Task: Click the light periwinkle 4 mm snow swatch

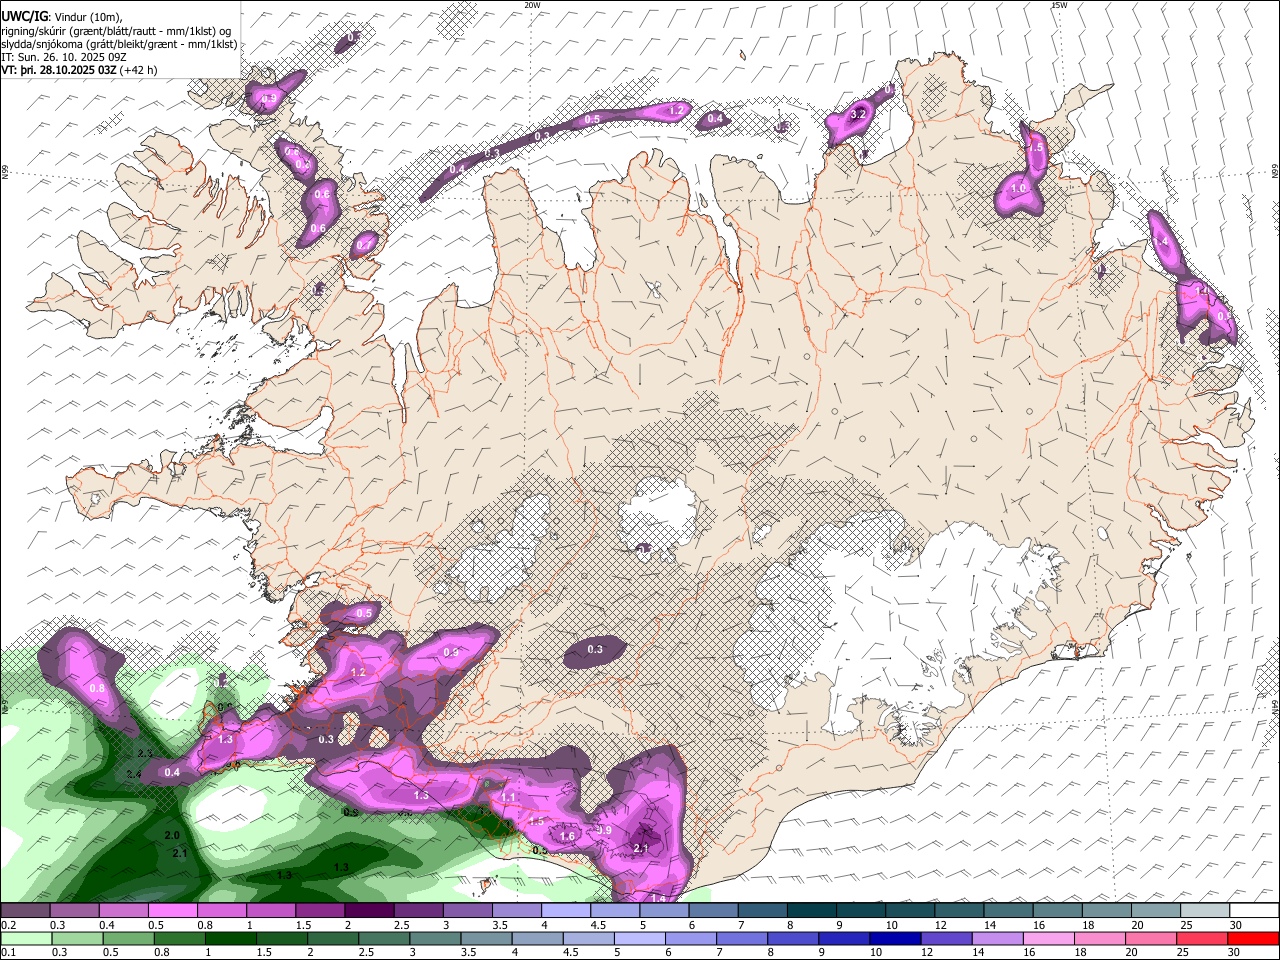Action: [566, 910]
